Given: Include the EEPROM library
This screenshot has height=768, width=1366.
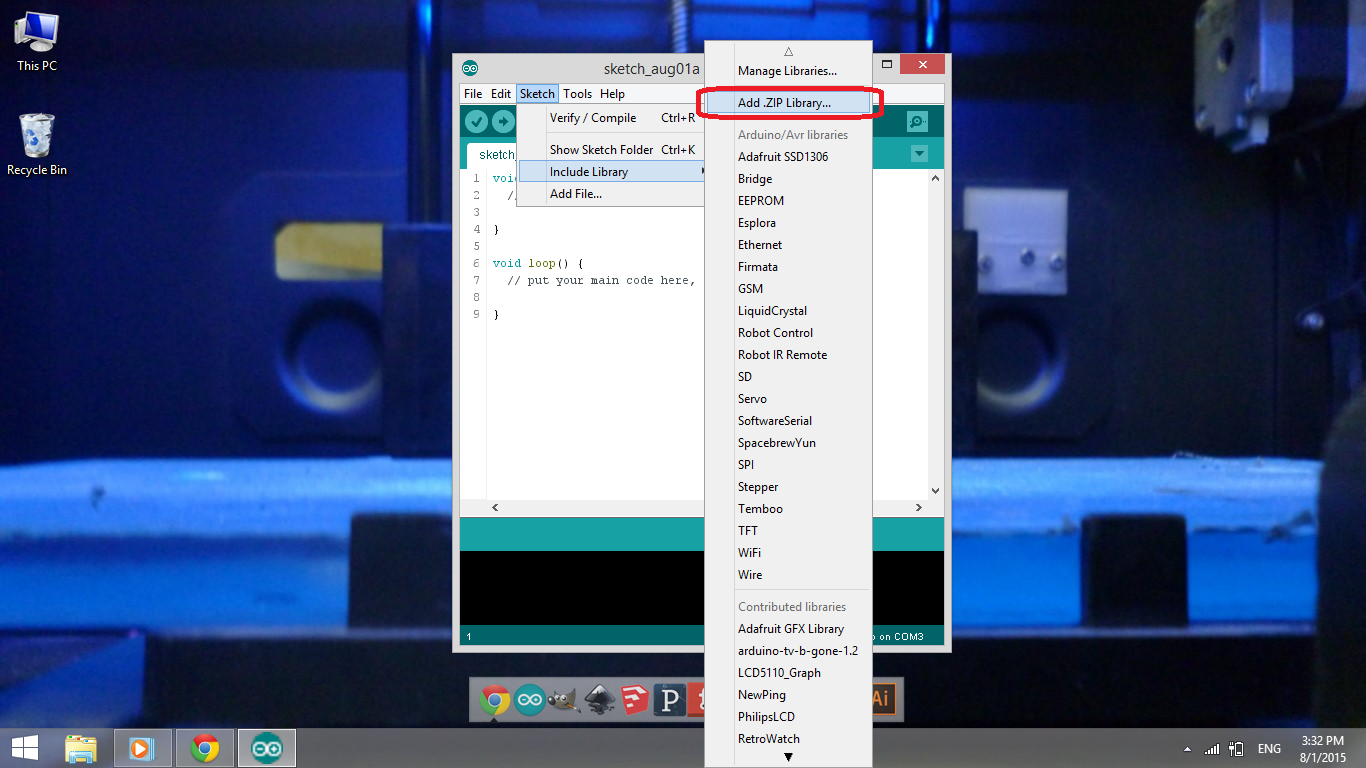Looking at the screenshot, I should click(x=788, y=201).
